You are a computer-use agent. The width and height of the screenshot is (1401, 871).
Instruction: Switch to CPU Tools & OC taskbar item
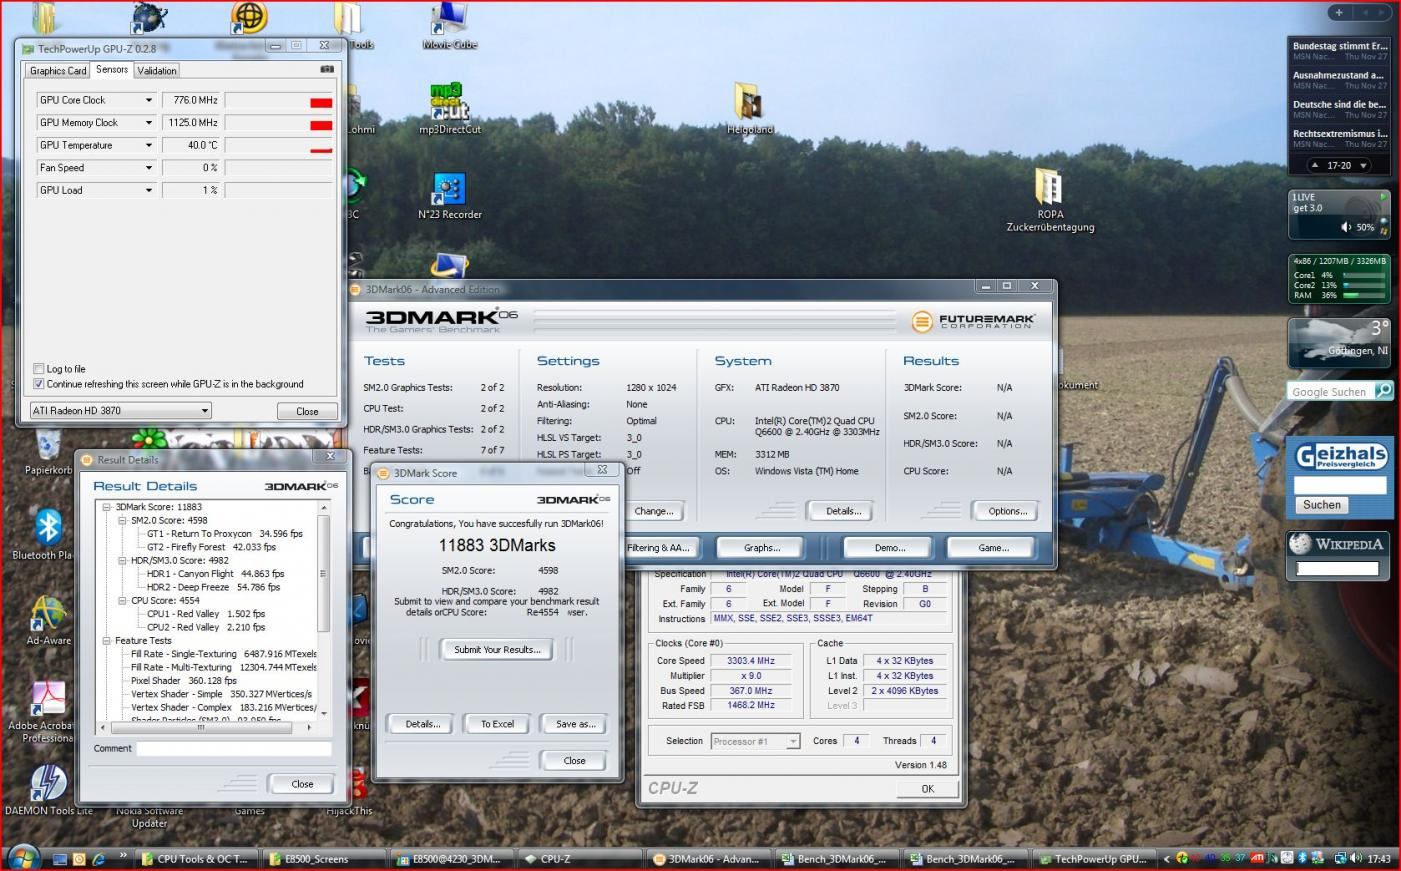pos(196,859)
